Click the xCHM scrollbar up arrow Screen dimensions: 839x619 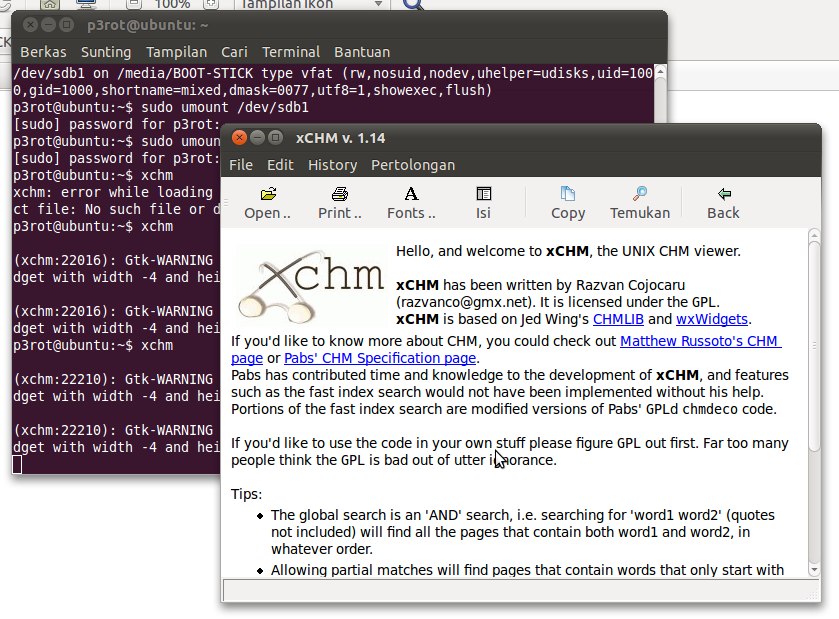click(x=814, y=235)
